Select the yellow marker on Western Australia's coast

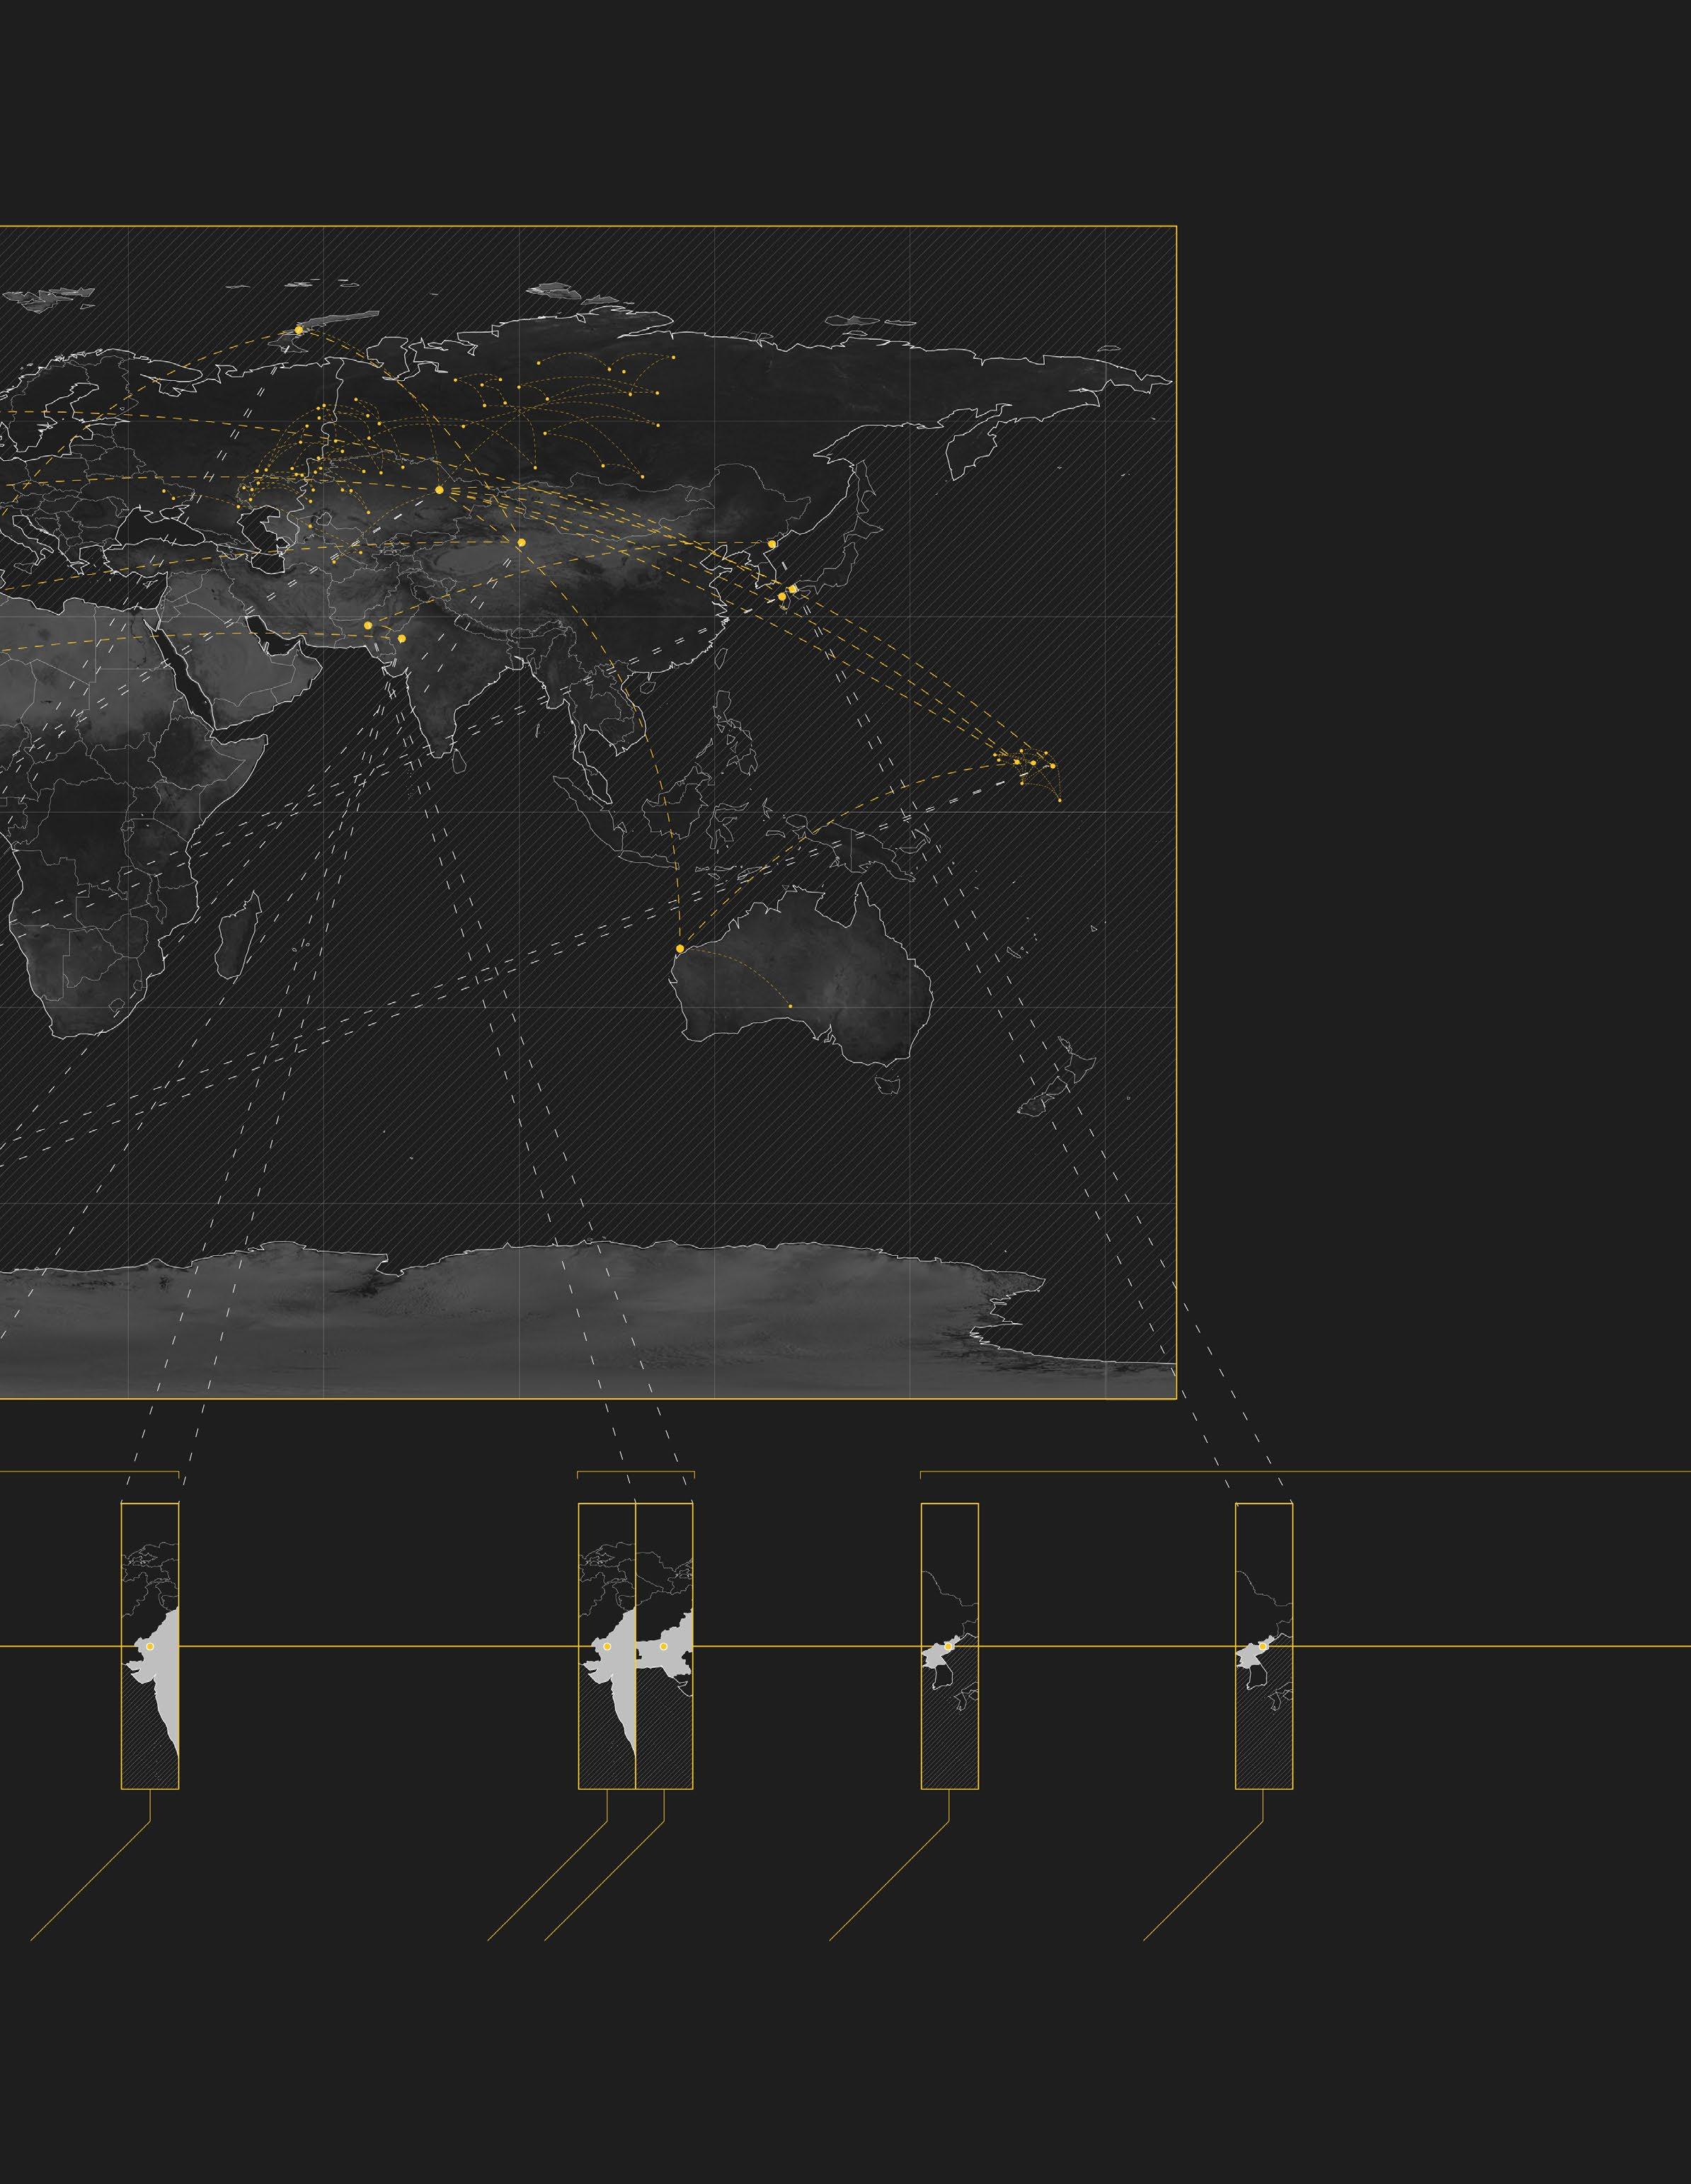[x=680, y=948]
